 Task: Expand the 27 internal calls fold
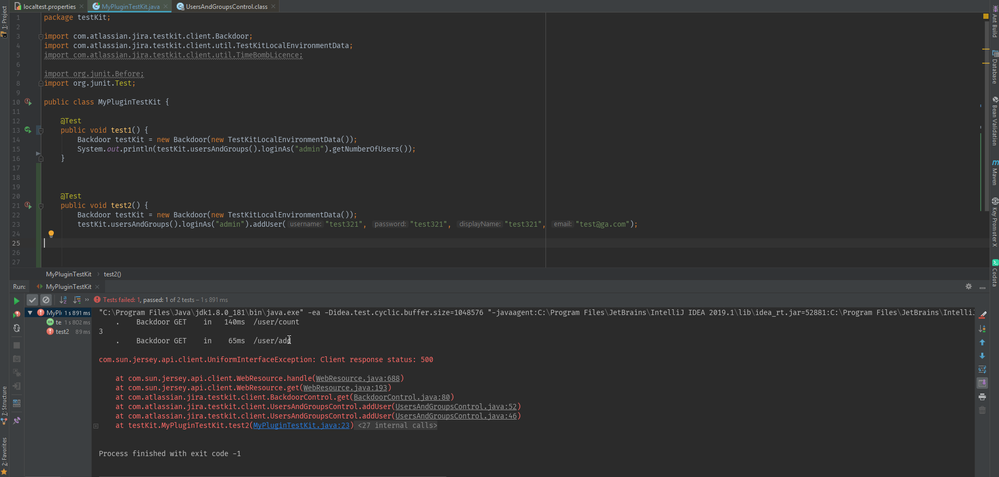[x=398, y=425]
